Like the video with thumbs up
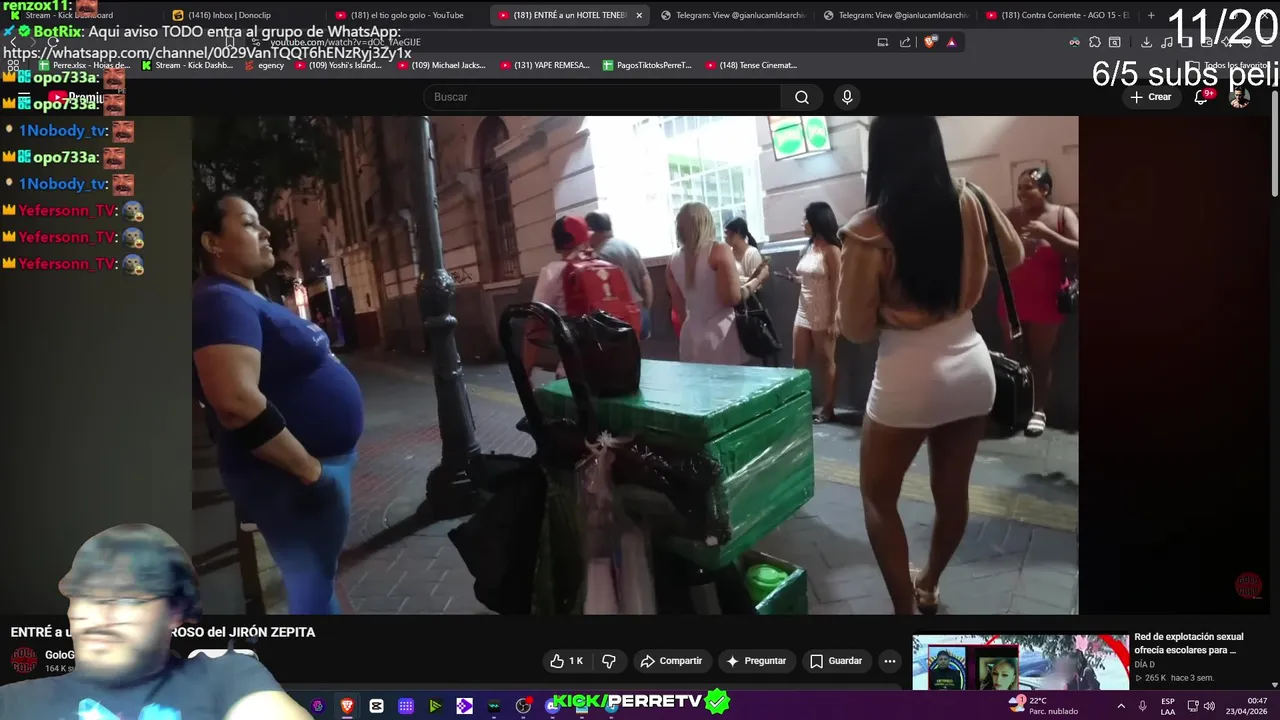 [x=567, y=661]
